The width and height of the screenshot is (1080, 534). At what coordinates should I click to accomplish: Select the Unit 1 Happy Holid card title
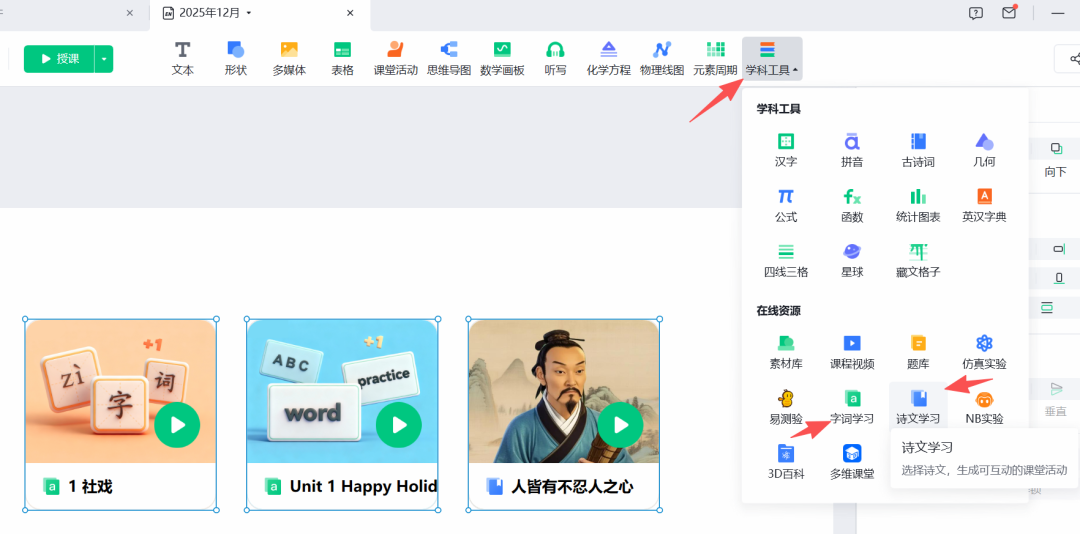click(x=363, y=487)
